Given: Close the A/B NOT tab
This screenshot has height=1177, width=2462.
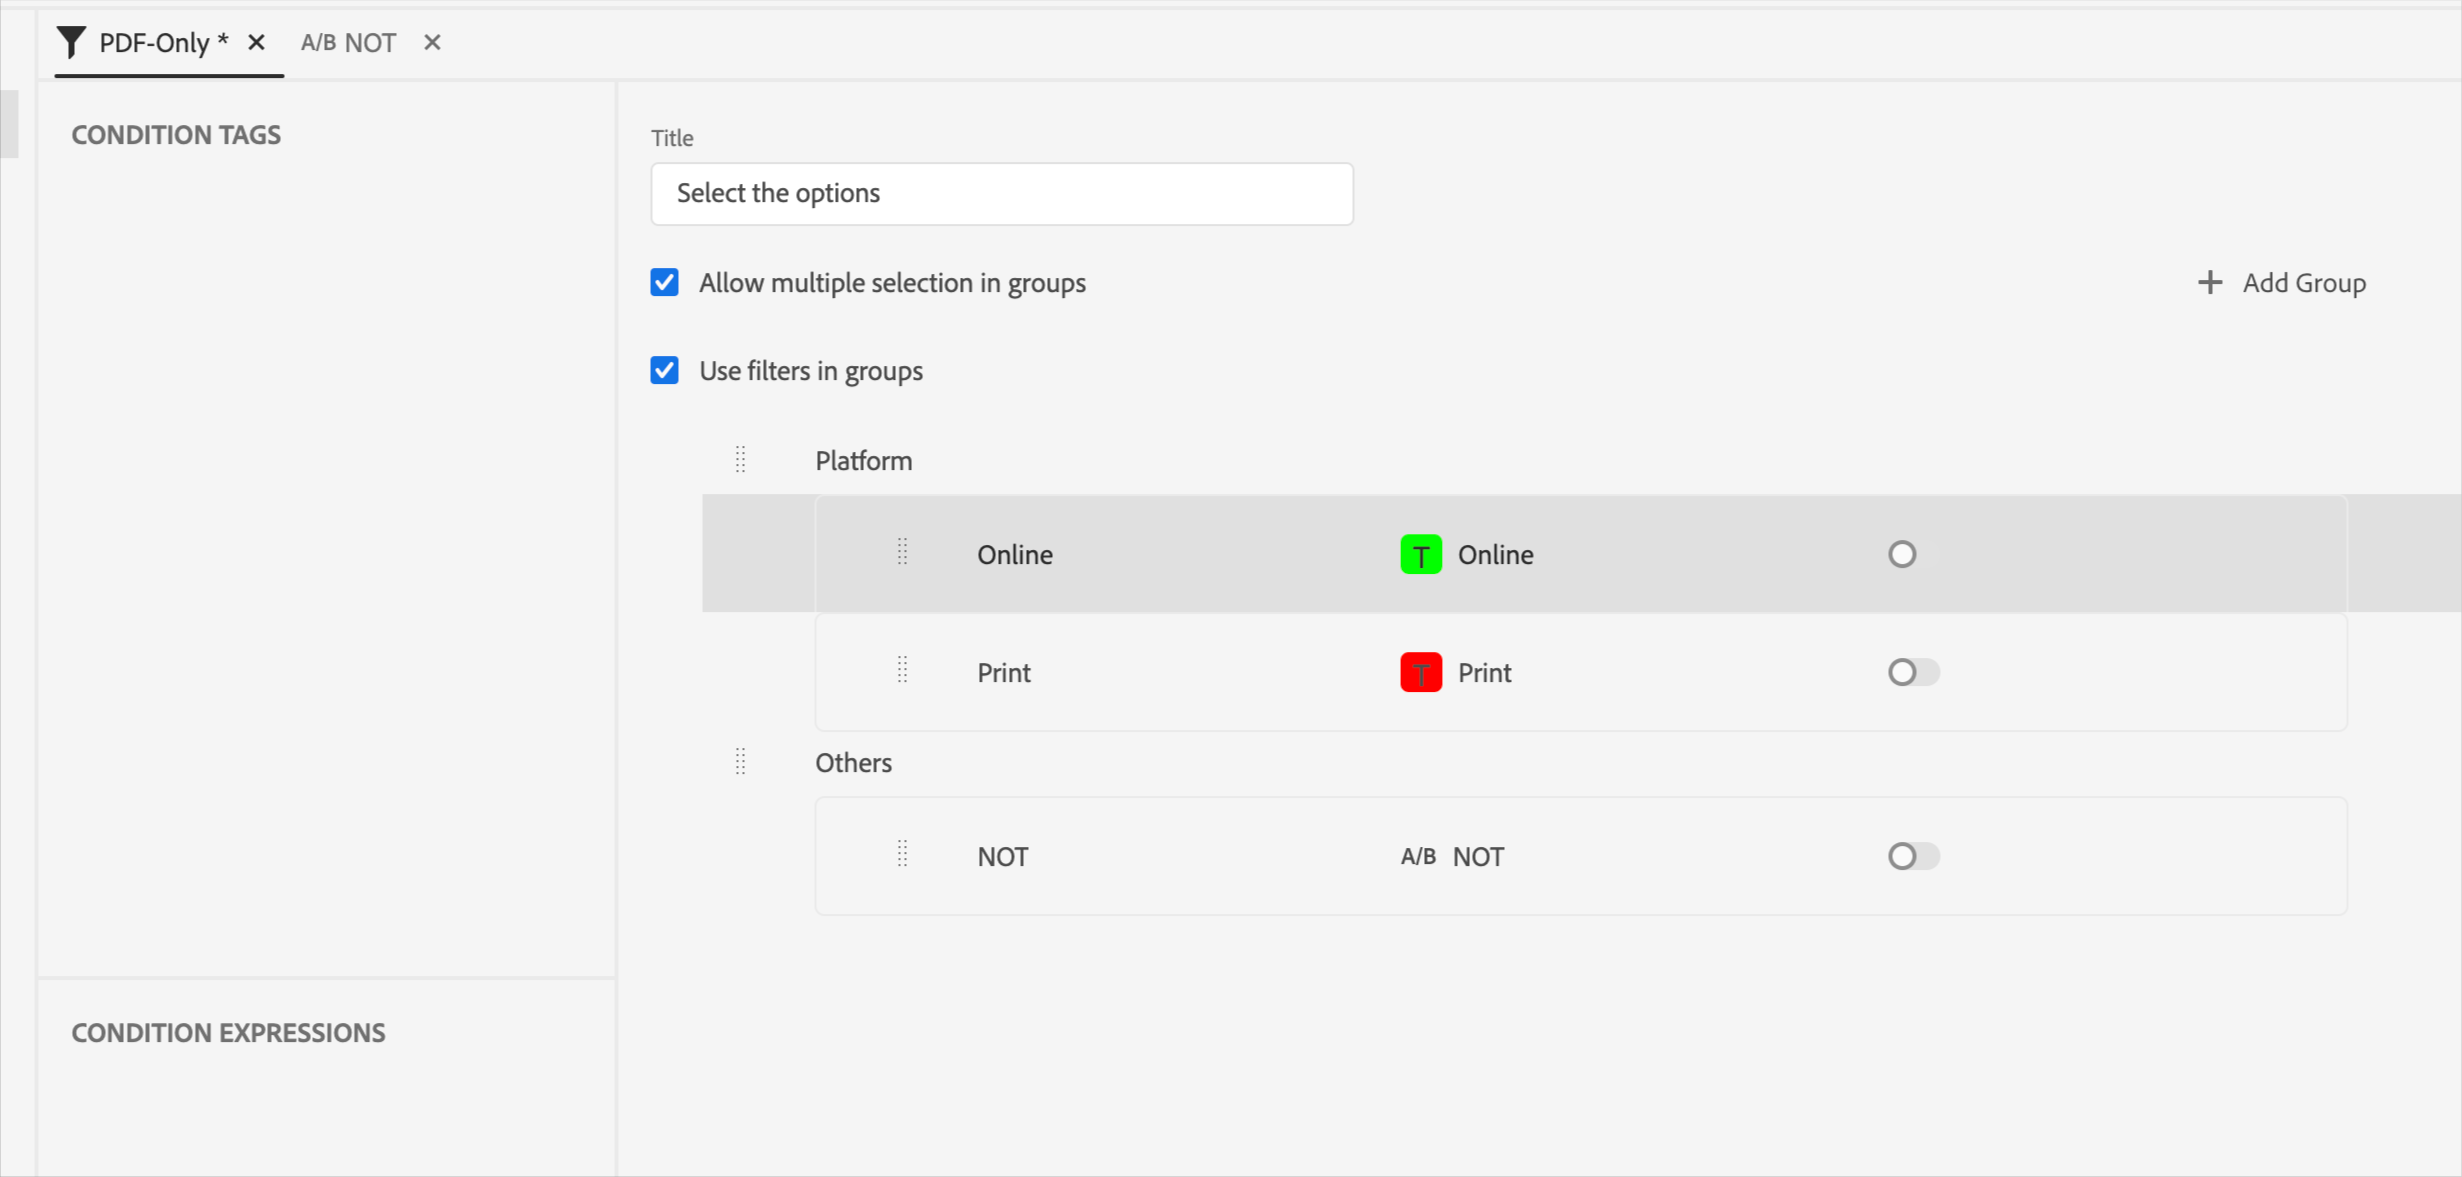Looking at the screenshot, I should tap(432, 42).
